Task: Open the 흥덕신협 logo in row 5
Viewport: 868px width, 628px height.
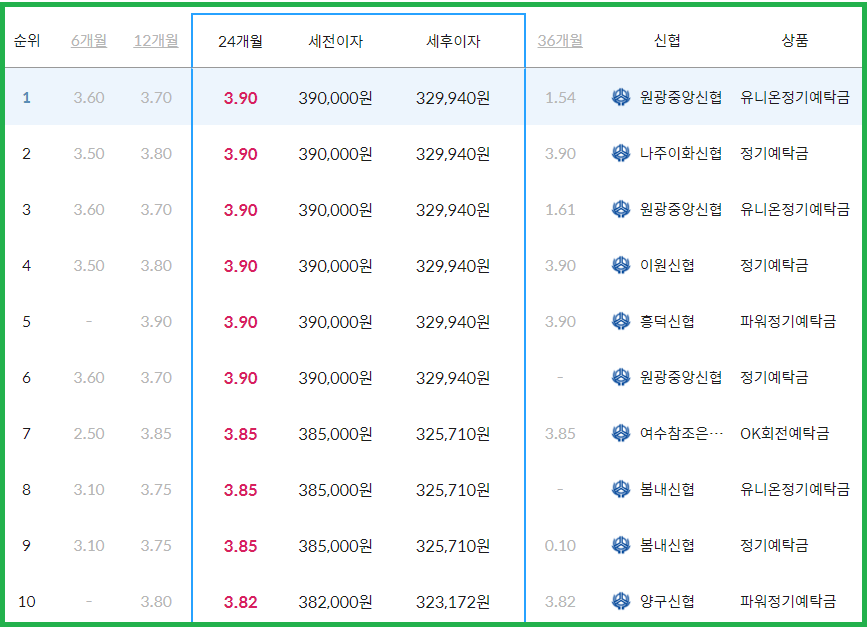Action: pyautogui.click(x=621, y=322)
